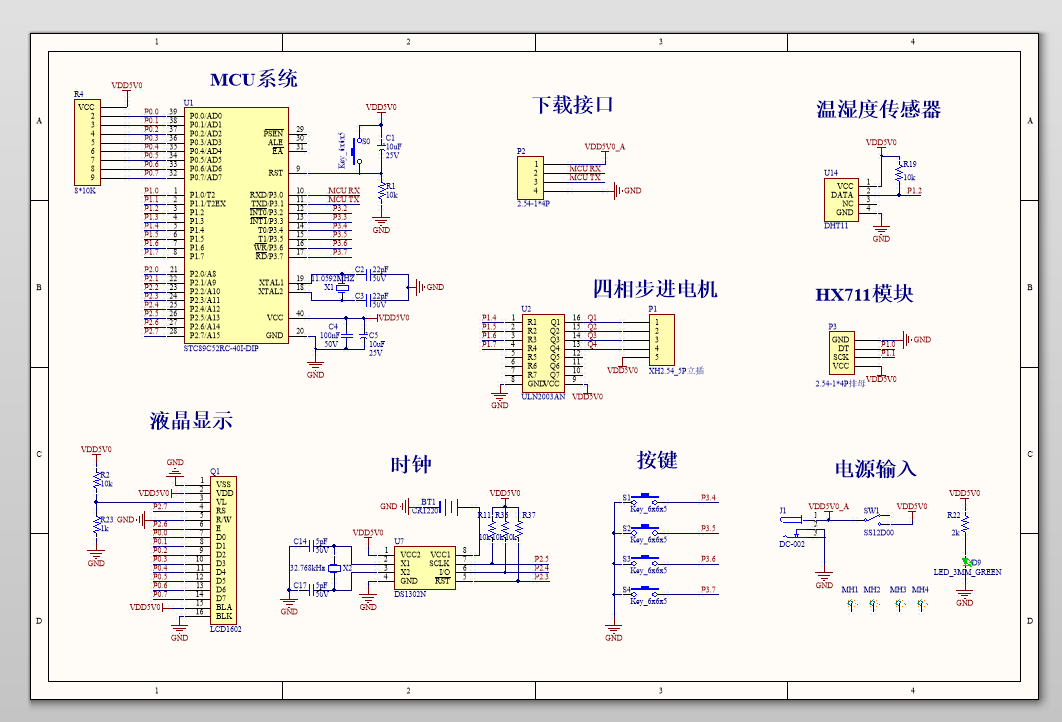Click the R4 resistor array component
Image resolution: width=1062 pixels, height=722 pixels.
(x=87, y=142)
